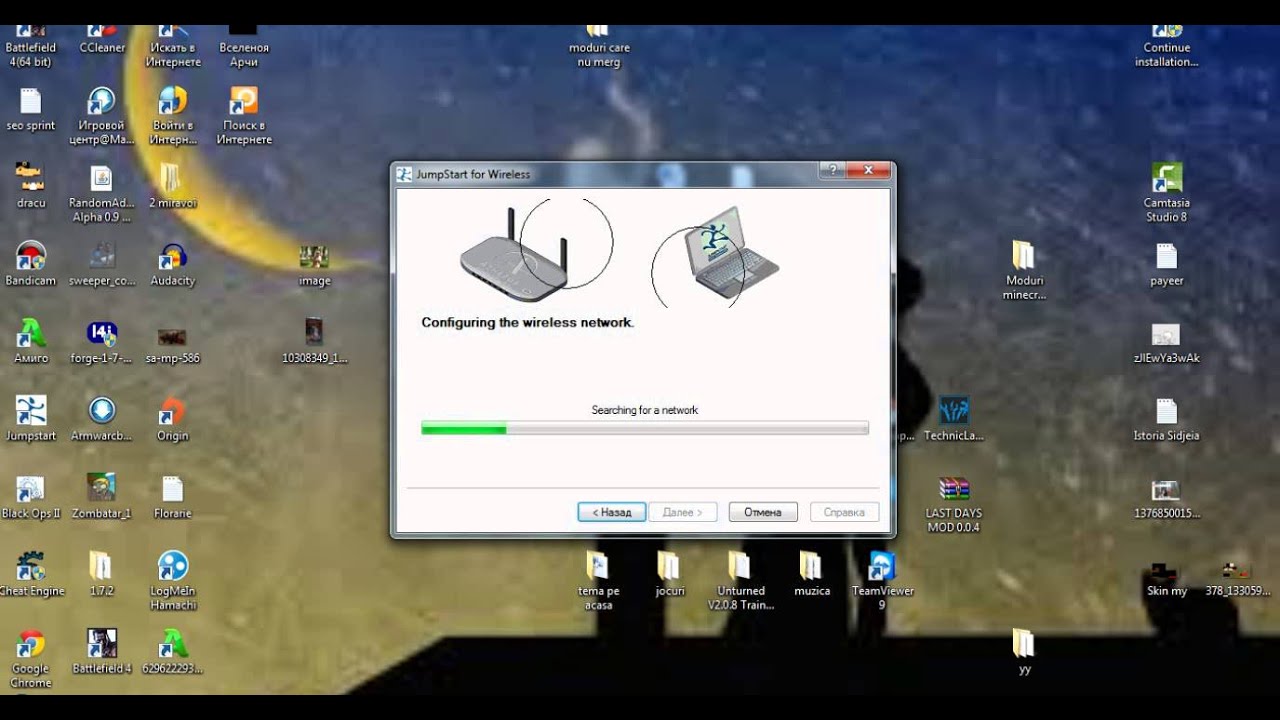The height and width of the screenshot is (720, 1280).
Task: Open the Амиго browser shortcut
Action: click(31, 342)
